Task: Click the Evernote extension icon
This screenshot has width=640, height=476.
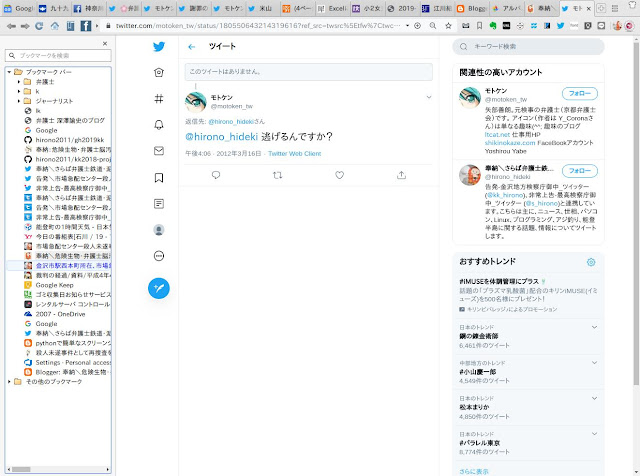Action: coord(493,26)
